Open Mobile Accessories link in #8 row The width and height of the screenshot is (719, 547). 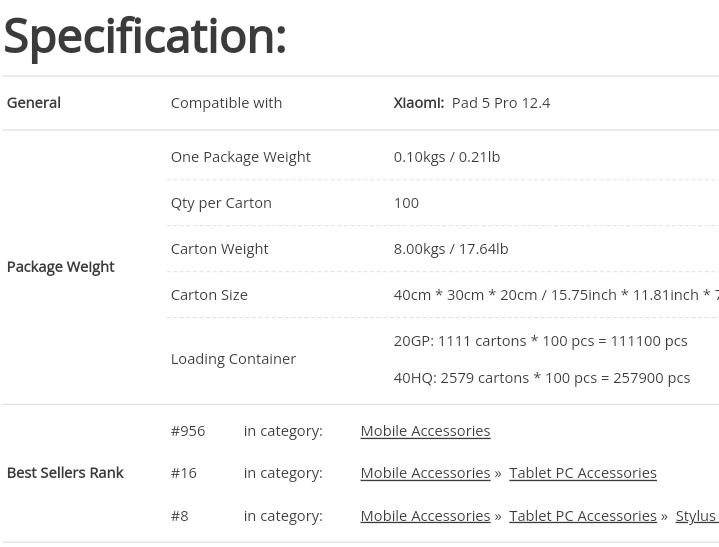(426, 516)
